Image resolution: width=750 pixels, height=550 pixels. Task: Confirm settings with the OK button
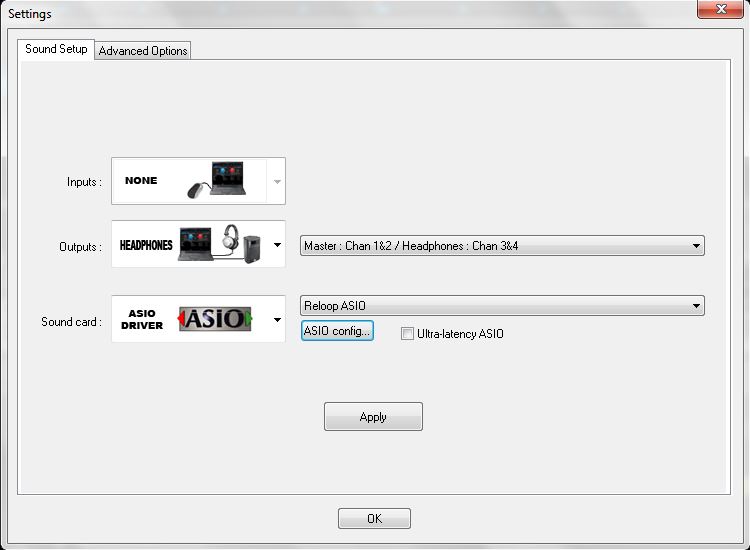tap(374, 518)
